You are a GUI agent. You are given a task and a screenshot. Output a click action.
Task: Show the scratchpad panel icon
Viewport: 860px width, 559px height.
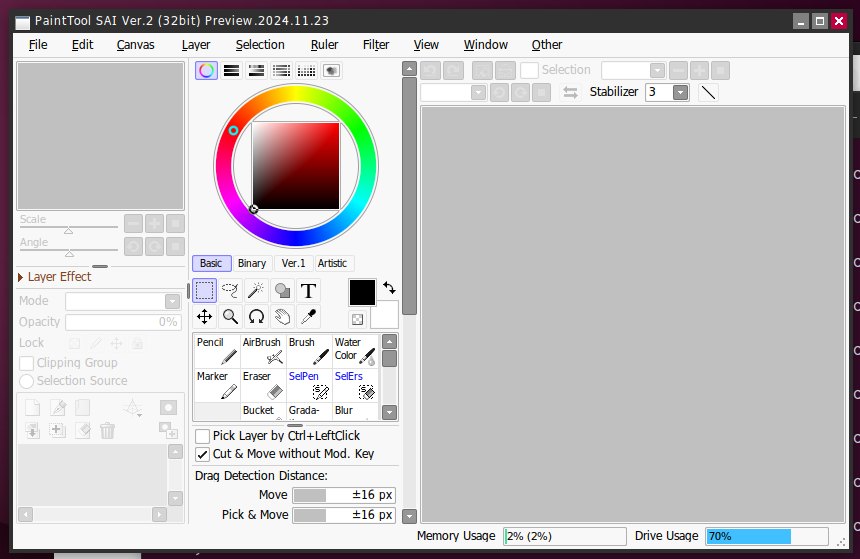click(331, 70)
